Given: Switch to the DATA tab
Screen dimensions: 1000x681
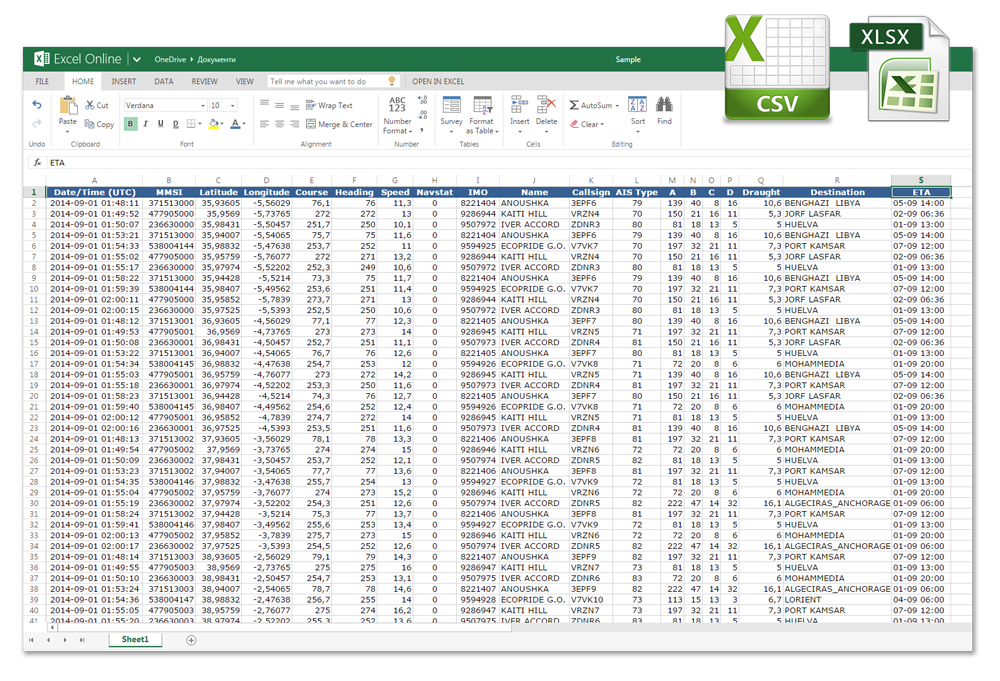Looking at the screenshot, I should pos(164,82).
